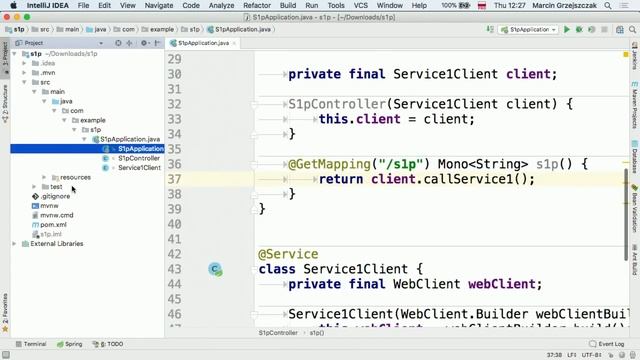640x360 pixels.
Task: Select Service1Client class in tree
Action: pyautogui.click(x=139, y=168)
